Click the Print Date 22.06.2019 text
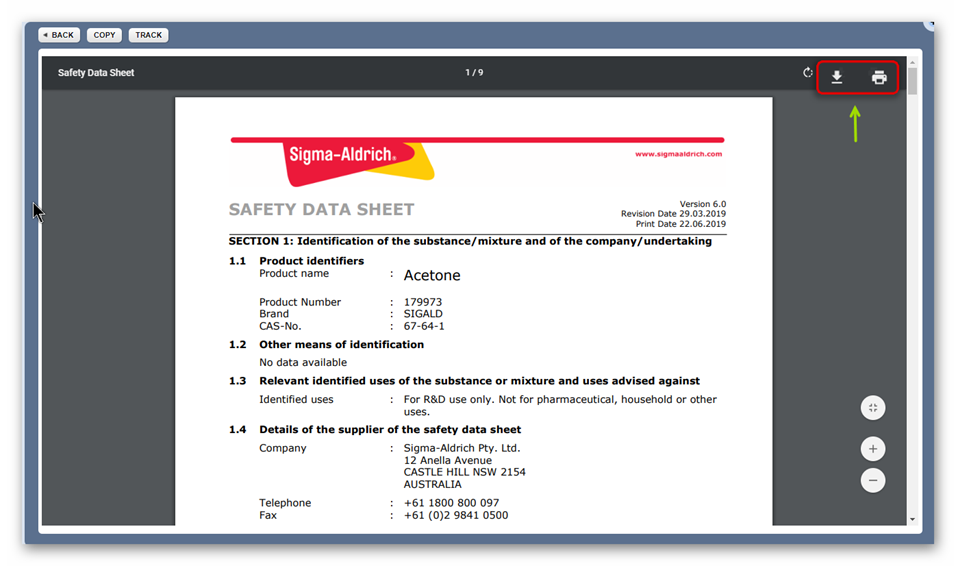This screenshot has width=956, height=566. [x=680, y=224]
